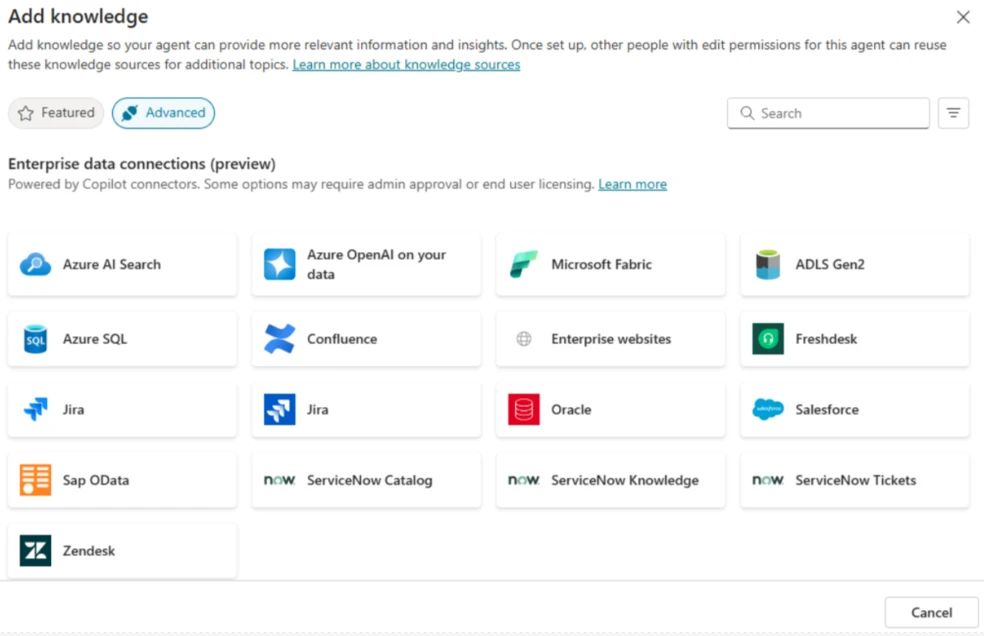Follow the Learn more link under Enterprise data
The image size is (984, 636).
tap(632, 184)
